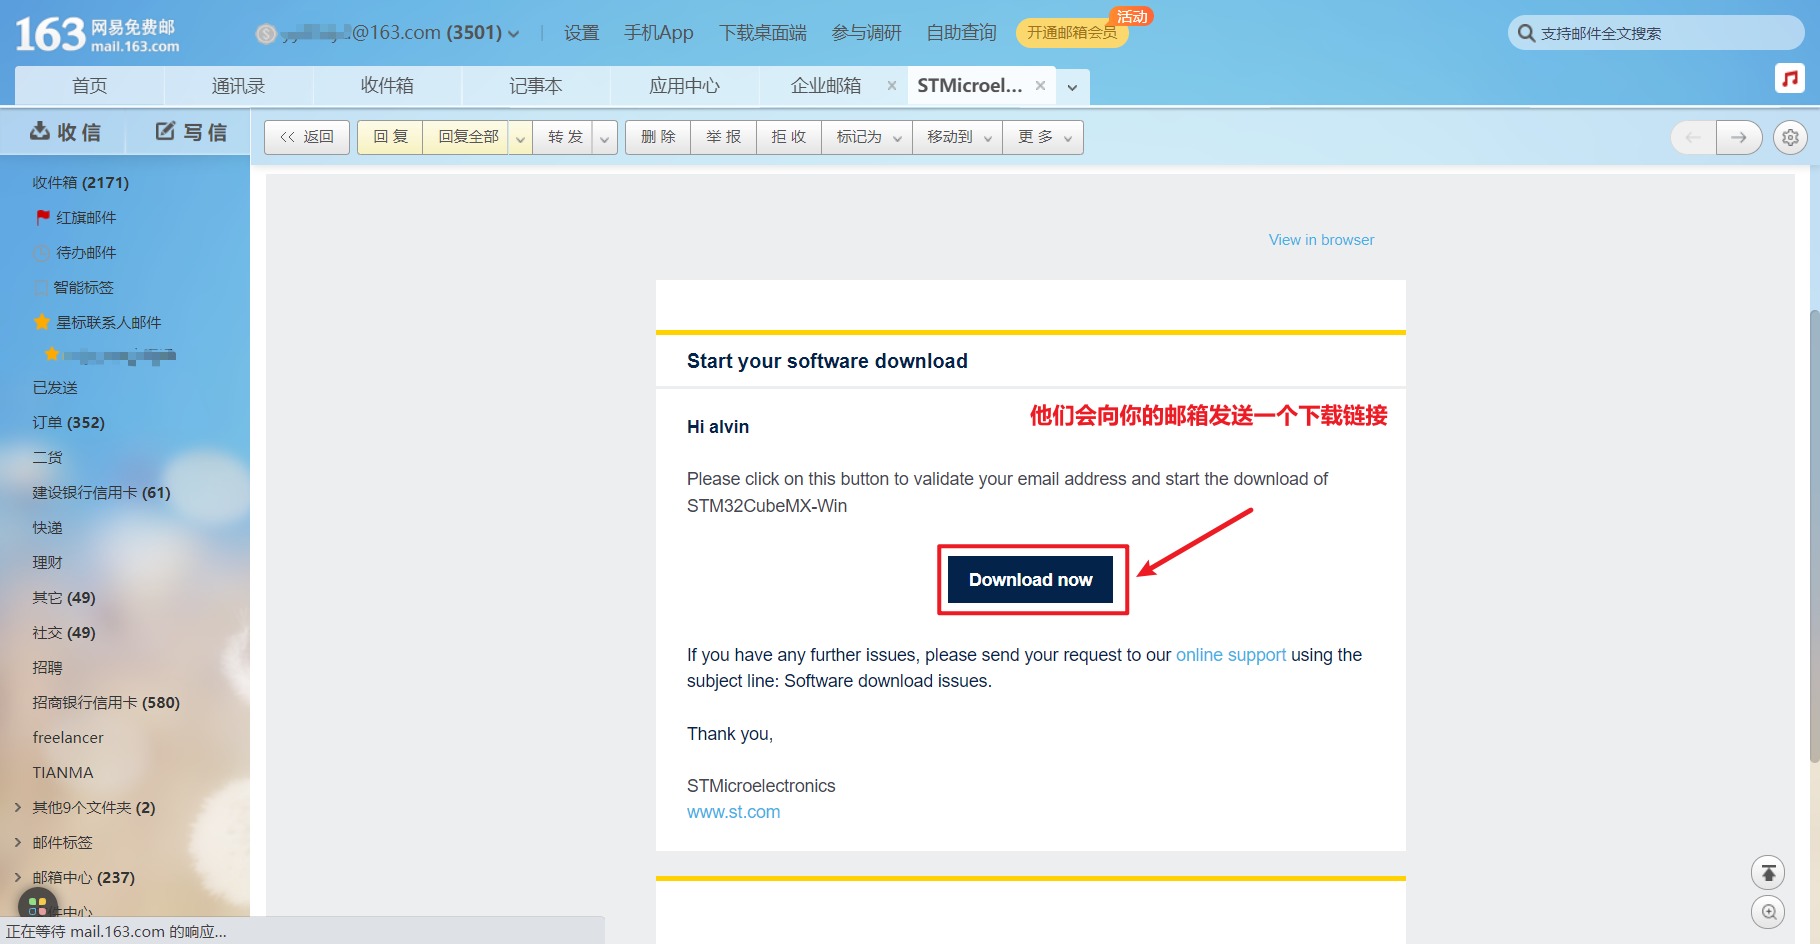
Task: Open the 建设银行信用卡 (61) folder
Action: (101, 492)
